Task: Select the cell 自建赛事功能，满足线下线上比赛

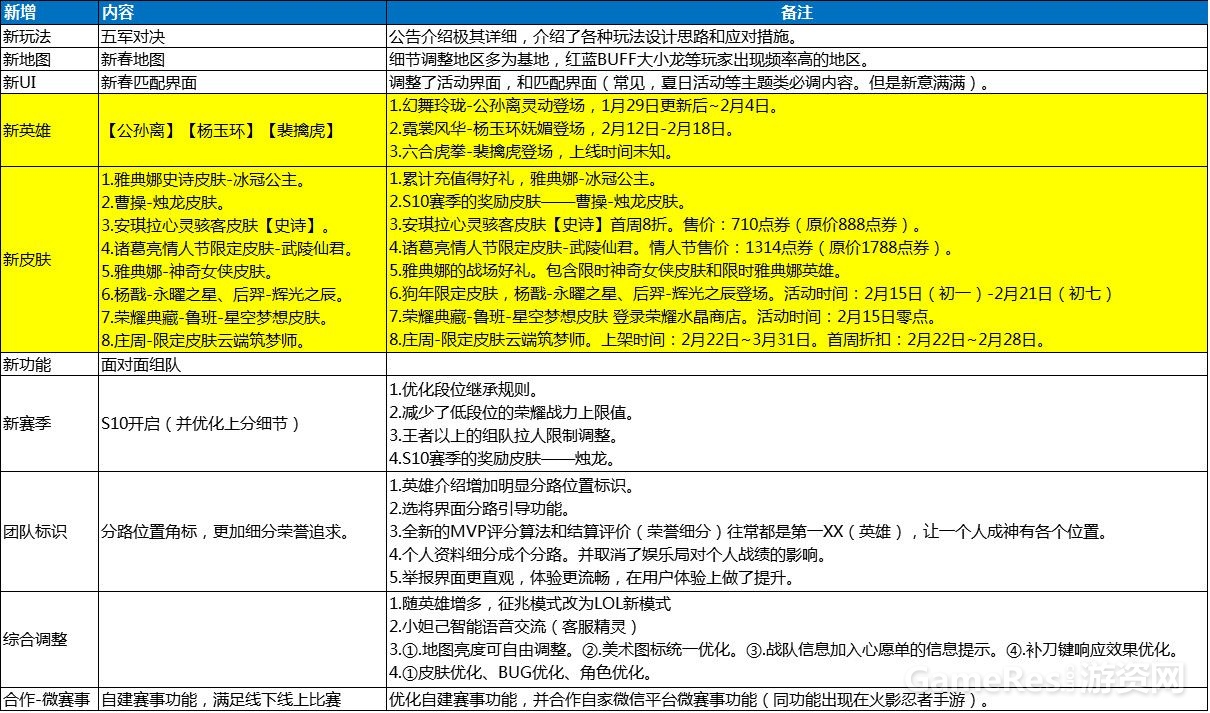Action: click(x=222, y=699)
